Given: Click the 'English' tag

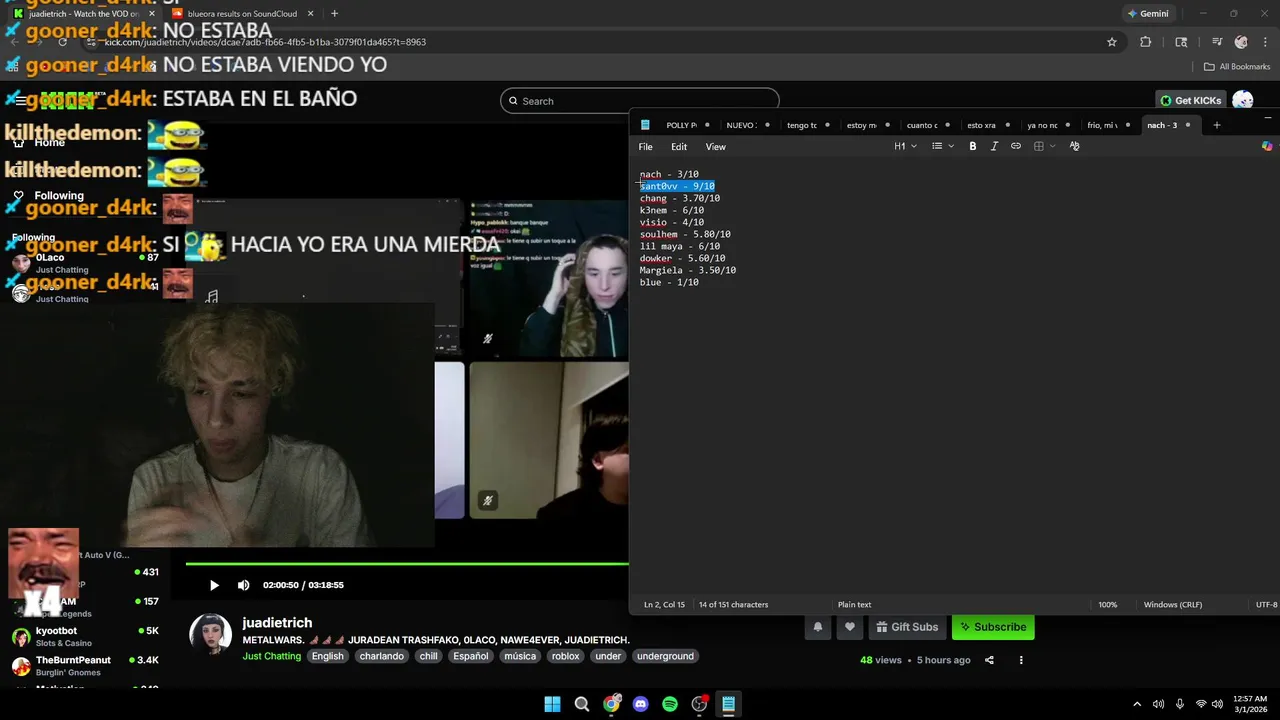Looking at the screenshot, I should point(327,656).
